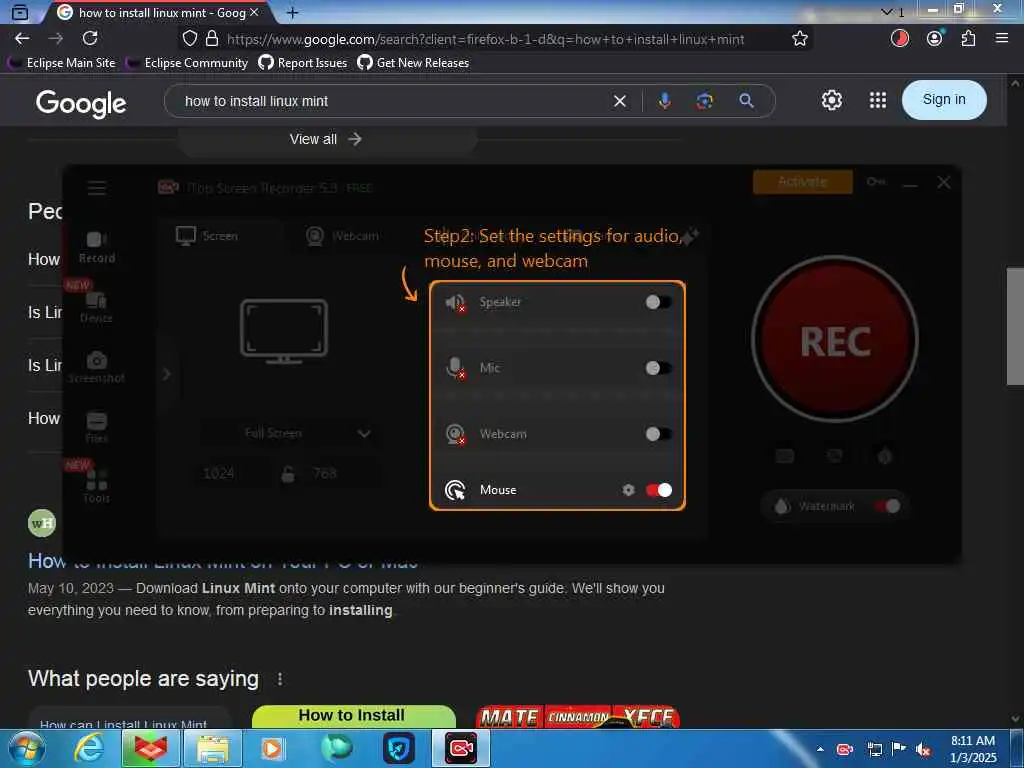Click the aspect ratio lock icon

click(287, 473)
